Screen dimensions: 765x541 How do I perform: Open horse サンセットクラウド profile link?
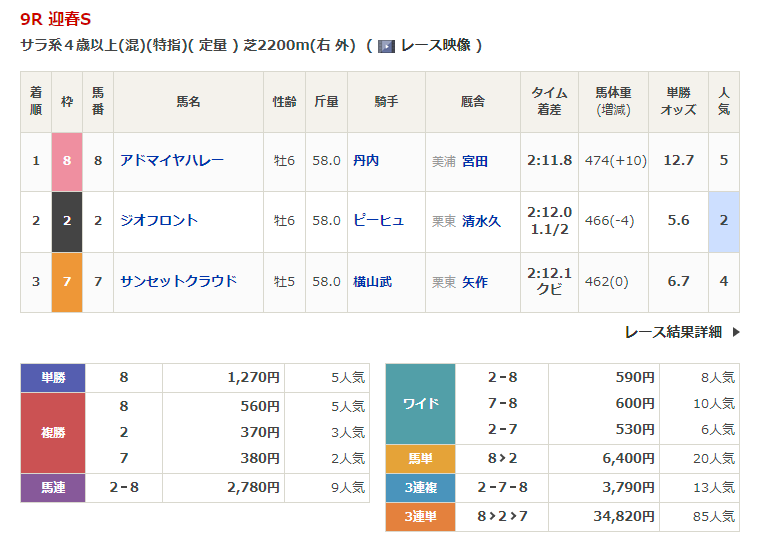click(x=178, y=281)
